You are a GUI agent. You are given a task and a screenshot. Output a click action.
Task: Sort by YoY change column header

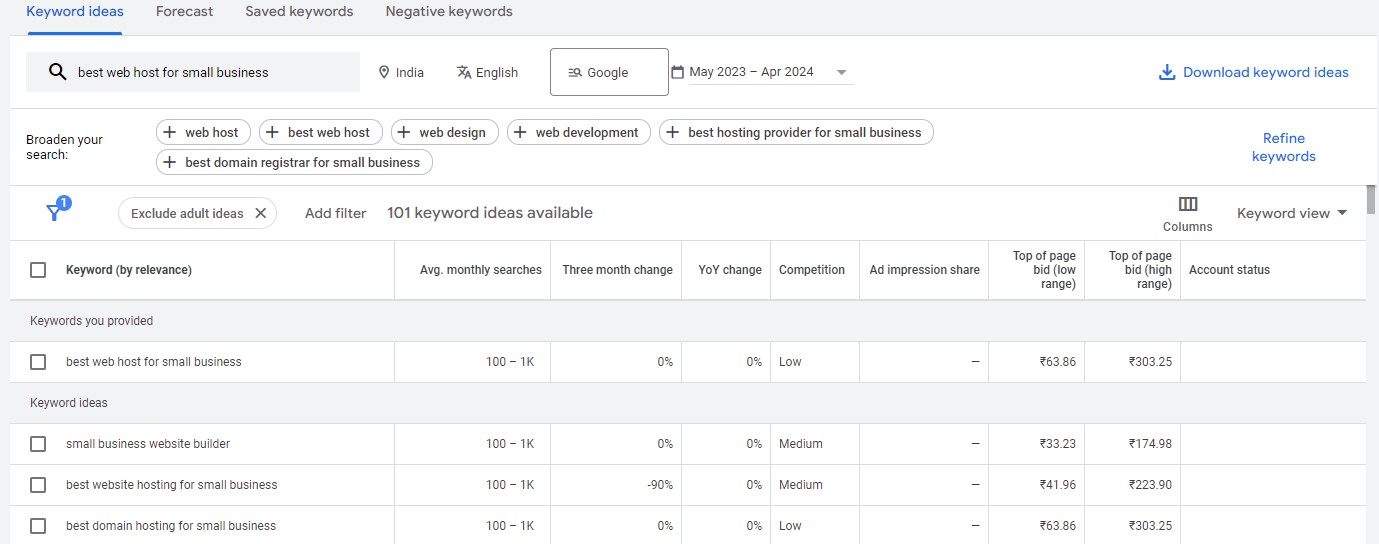pos(728,270)
